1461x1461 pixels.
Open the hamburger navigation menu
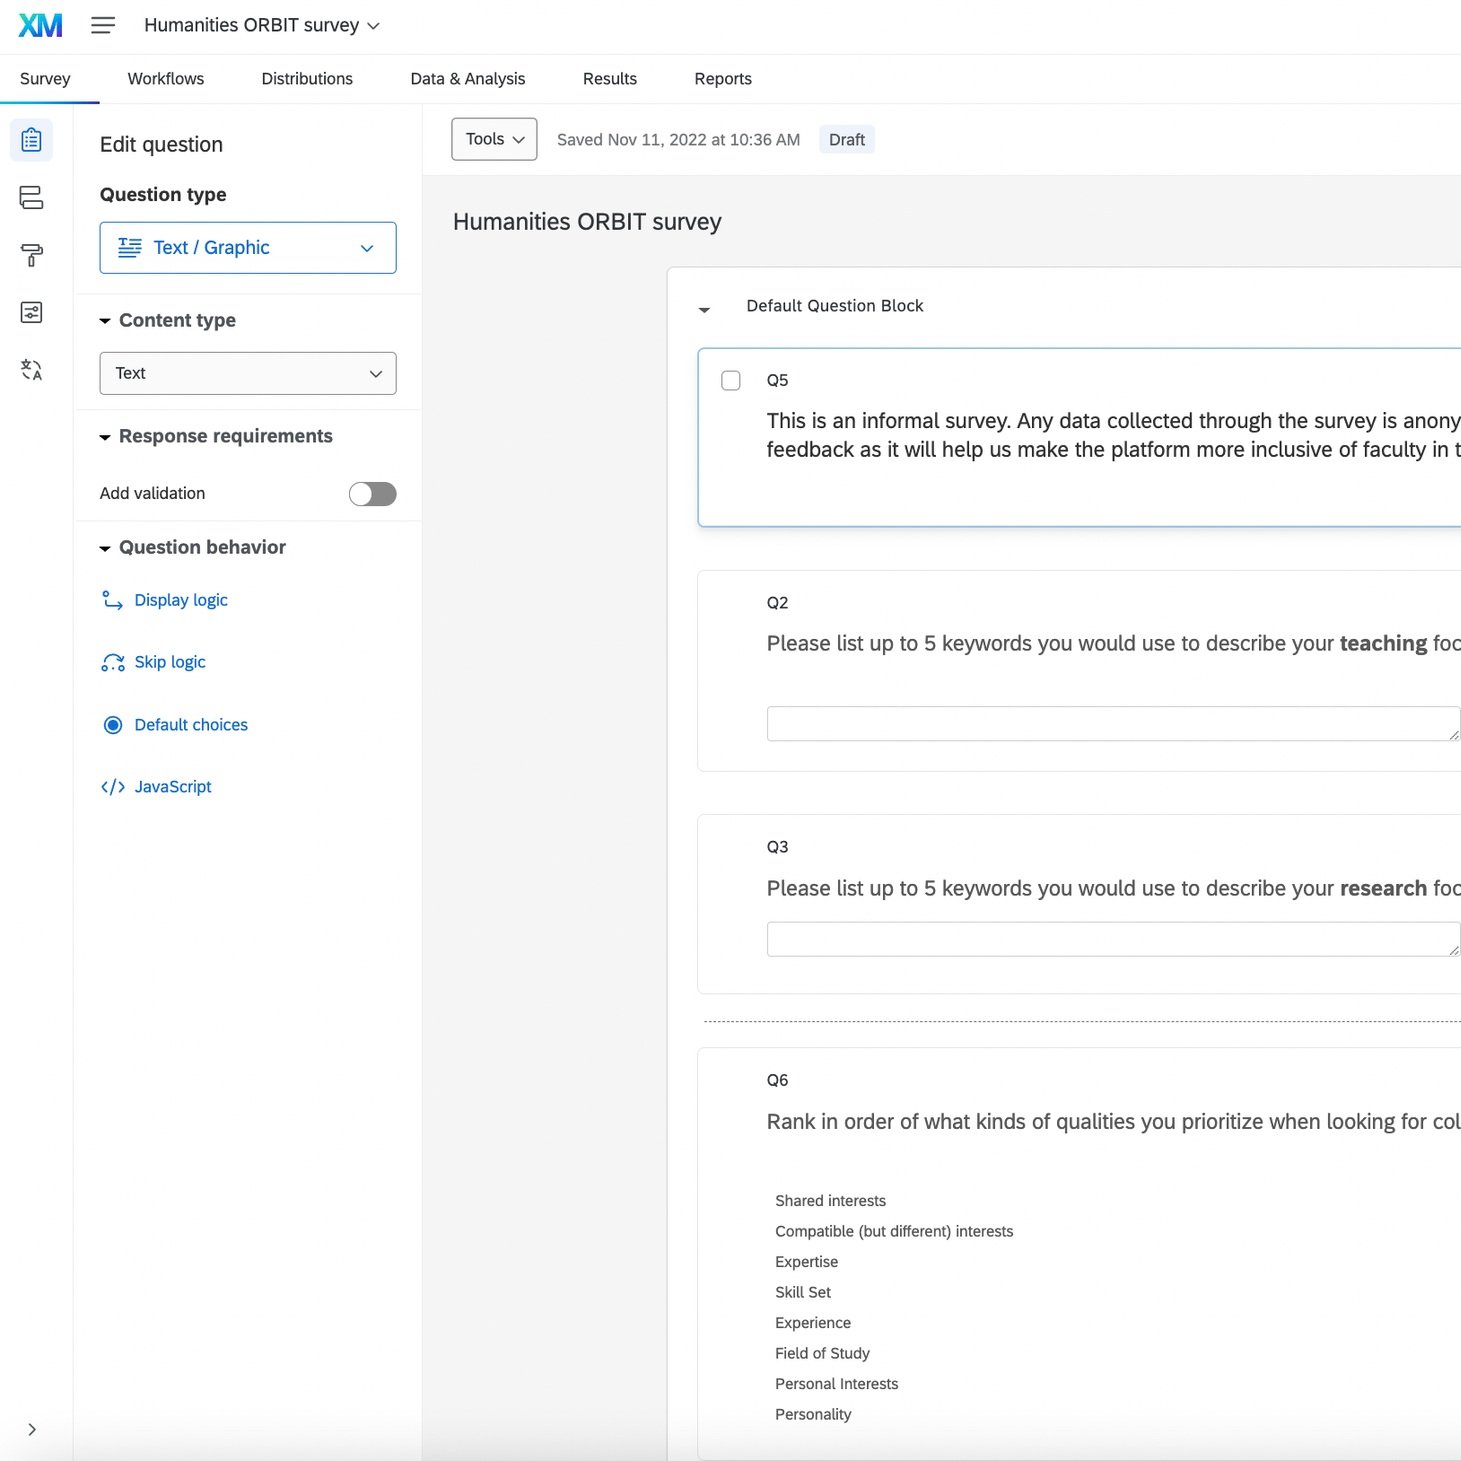tap(103, 25)
